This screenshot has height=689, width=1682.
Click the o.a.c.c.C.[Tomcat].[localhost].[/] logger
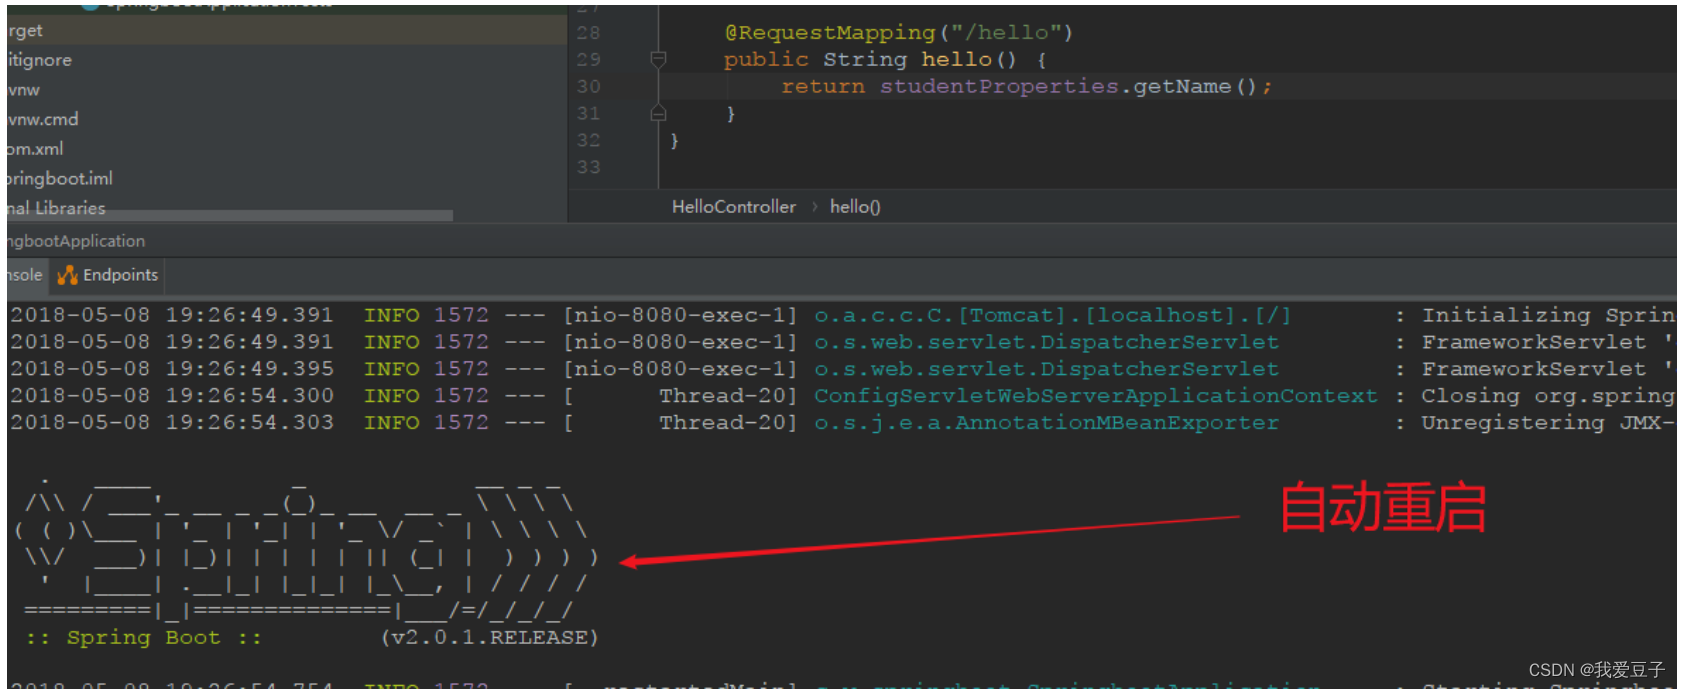1052,315
